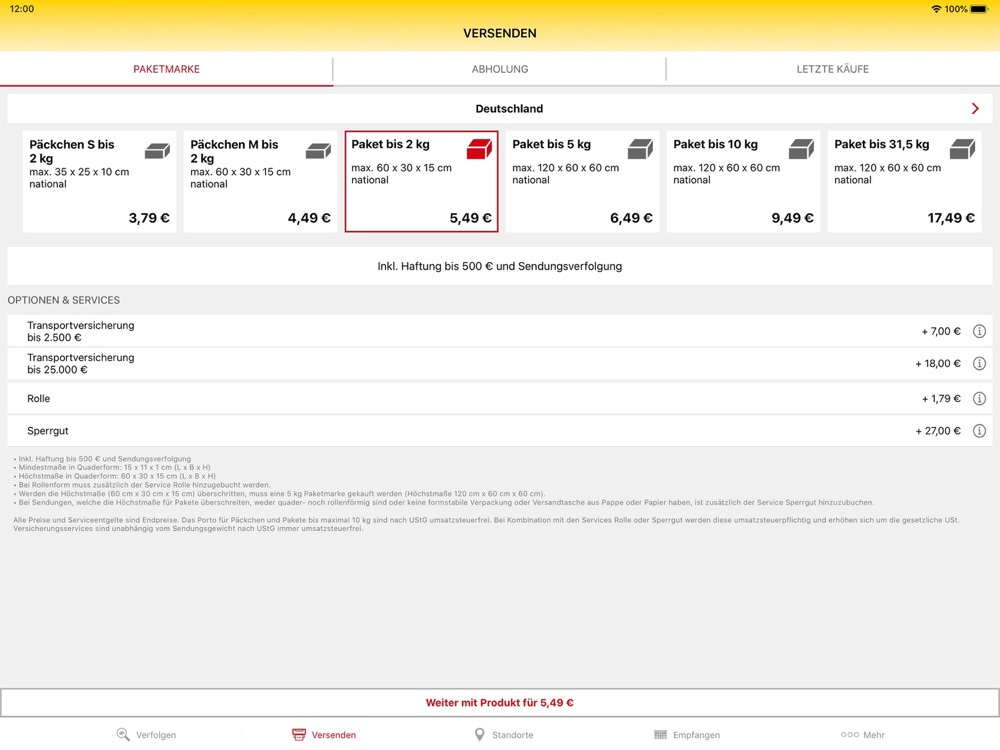Switch to the Abholung tab
This screenshot has height=750, width=1000.
(500, 69)
